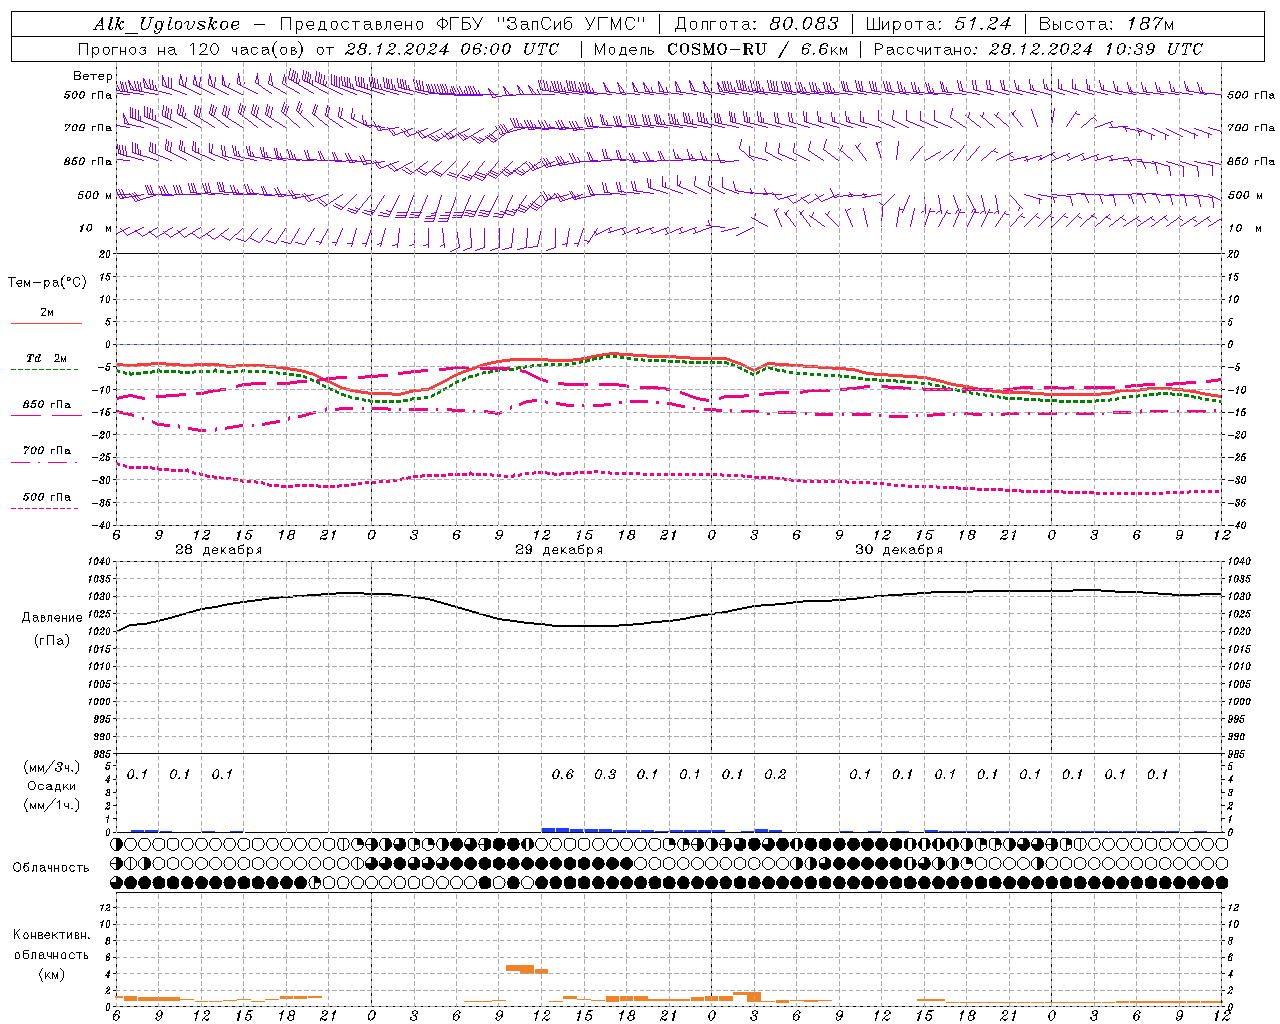Click the 29 декабря date label

click(558, 550)
